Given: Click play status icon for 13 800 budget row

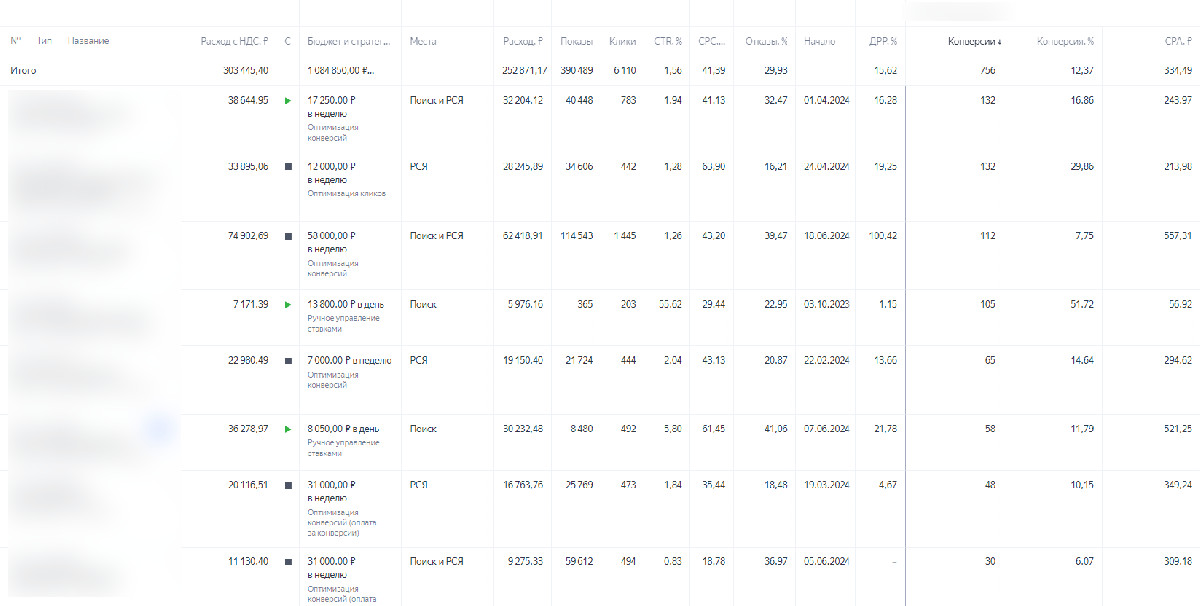Looking at the screenshot, I should coord(288,304).
